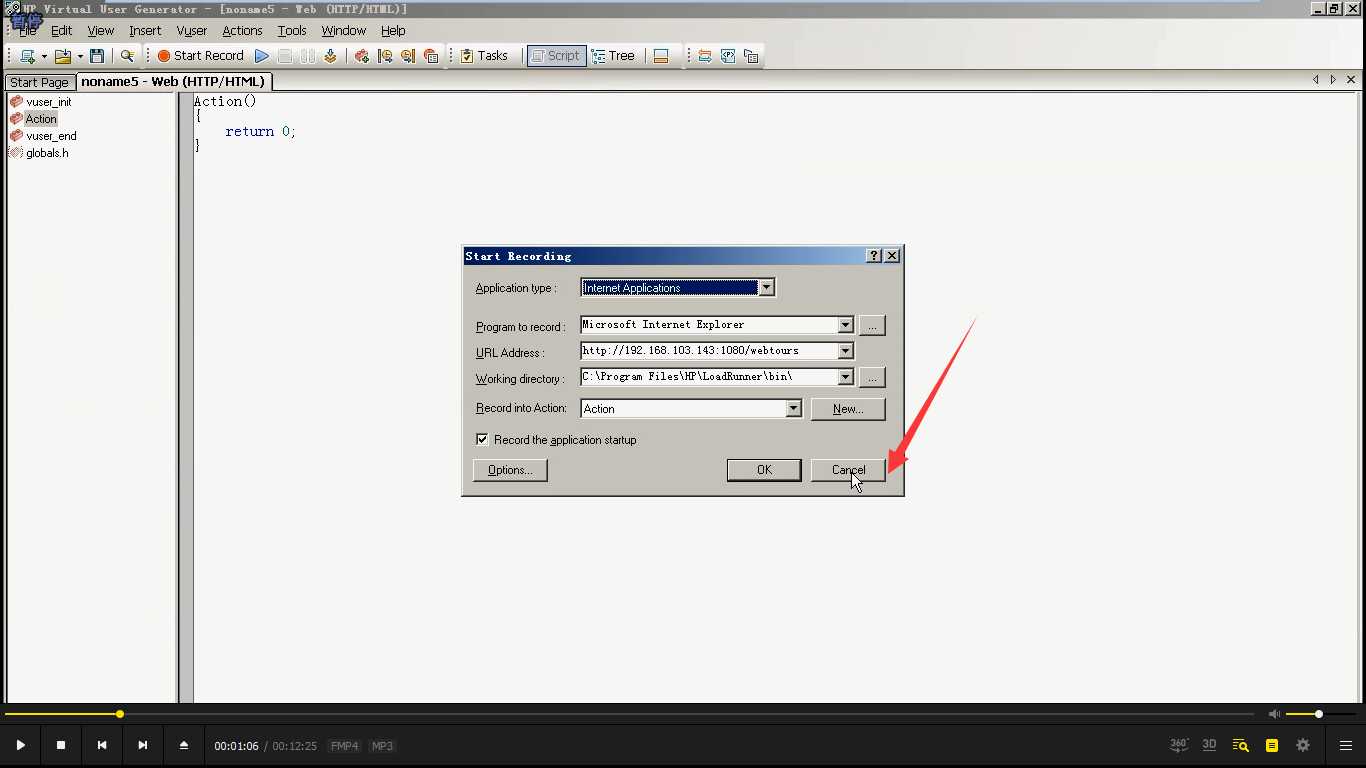Click the Find magnifier toolbar icon
1366x768 pixels.
point(127,56)
